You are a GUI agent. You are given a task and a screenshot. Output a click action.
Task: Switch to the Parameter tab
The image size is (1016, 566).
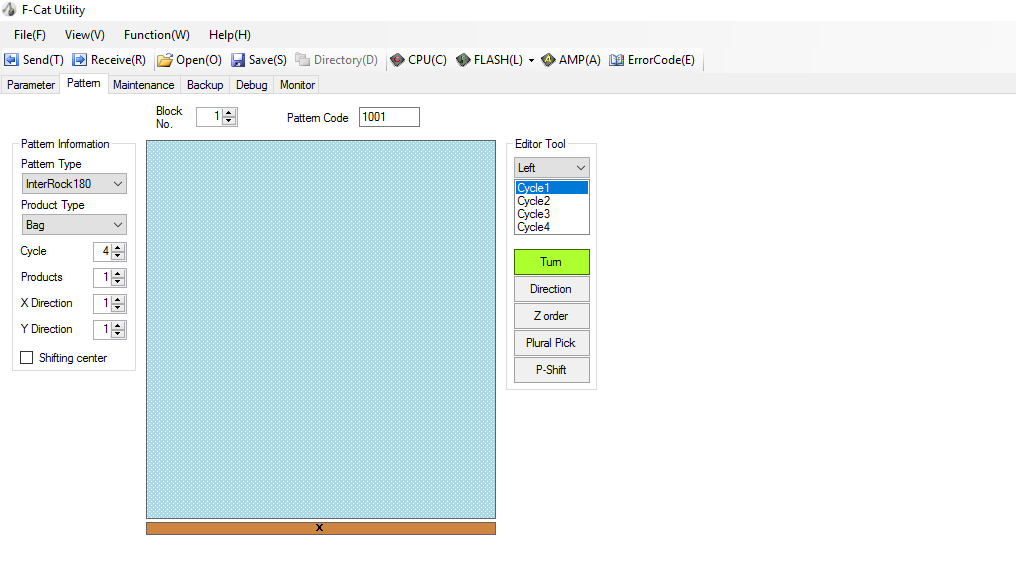pos(30,85)
